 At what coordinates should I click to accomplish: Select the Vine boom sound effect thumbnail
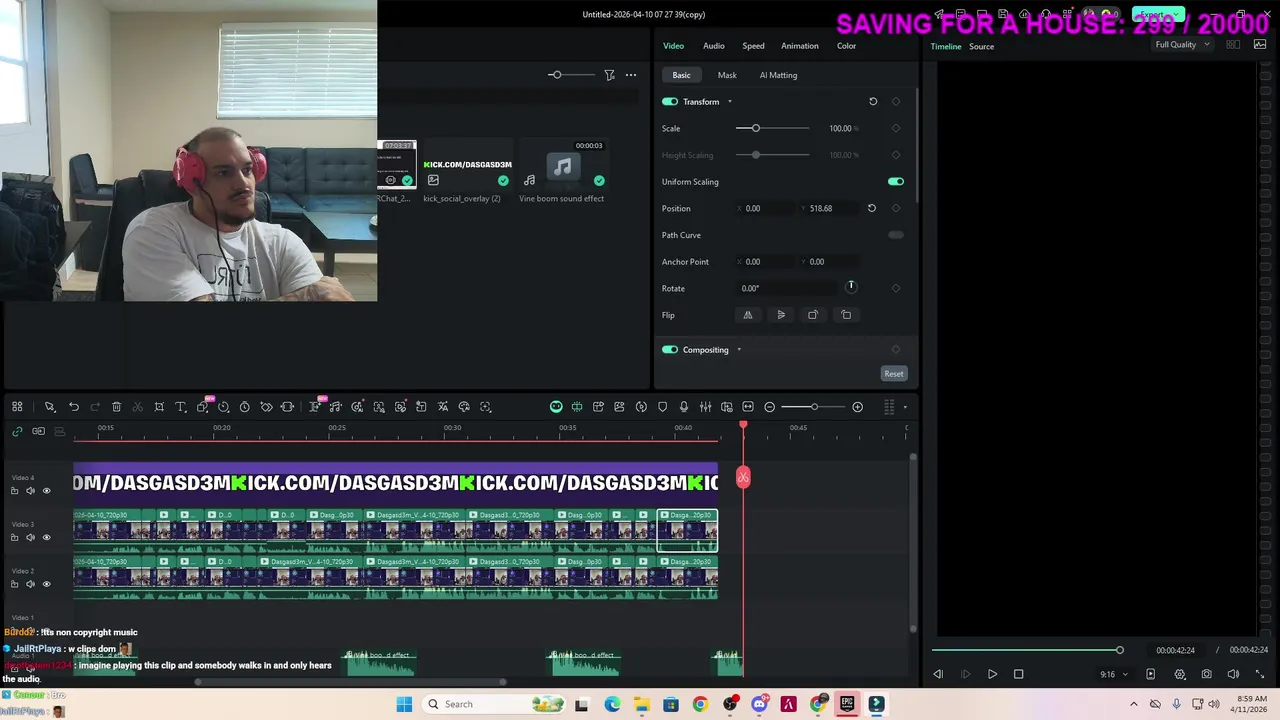(x=562, y=165)
